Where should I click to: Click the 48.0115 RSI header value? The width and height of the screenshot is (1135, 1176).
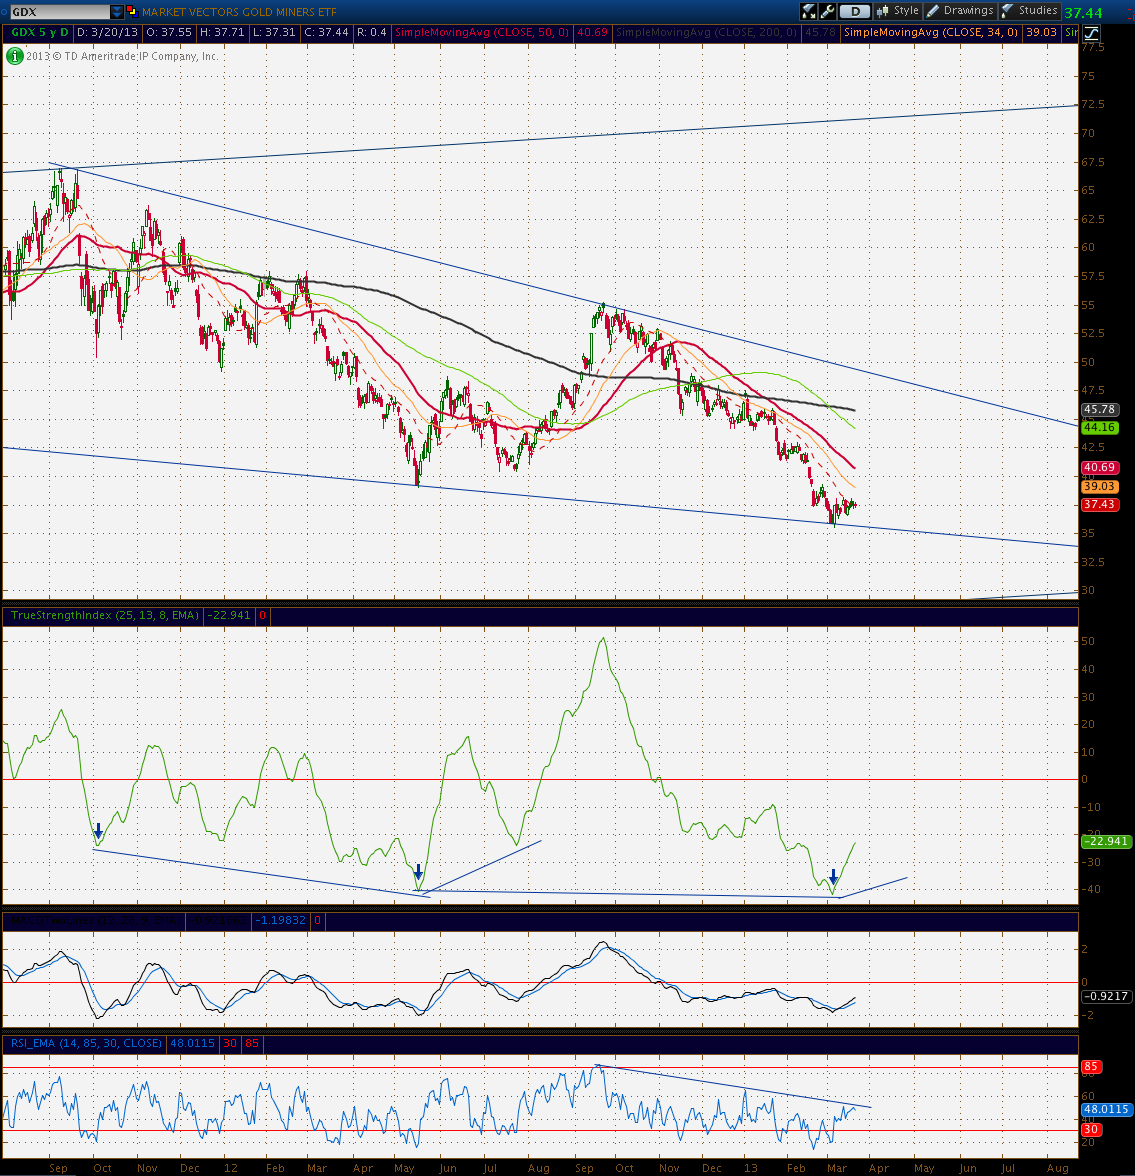tap(192, 1043)
